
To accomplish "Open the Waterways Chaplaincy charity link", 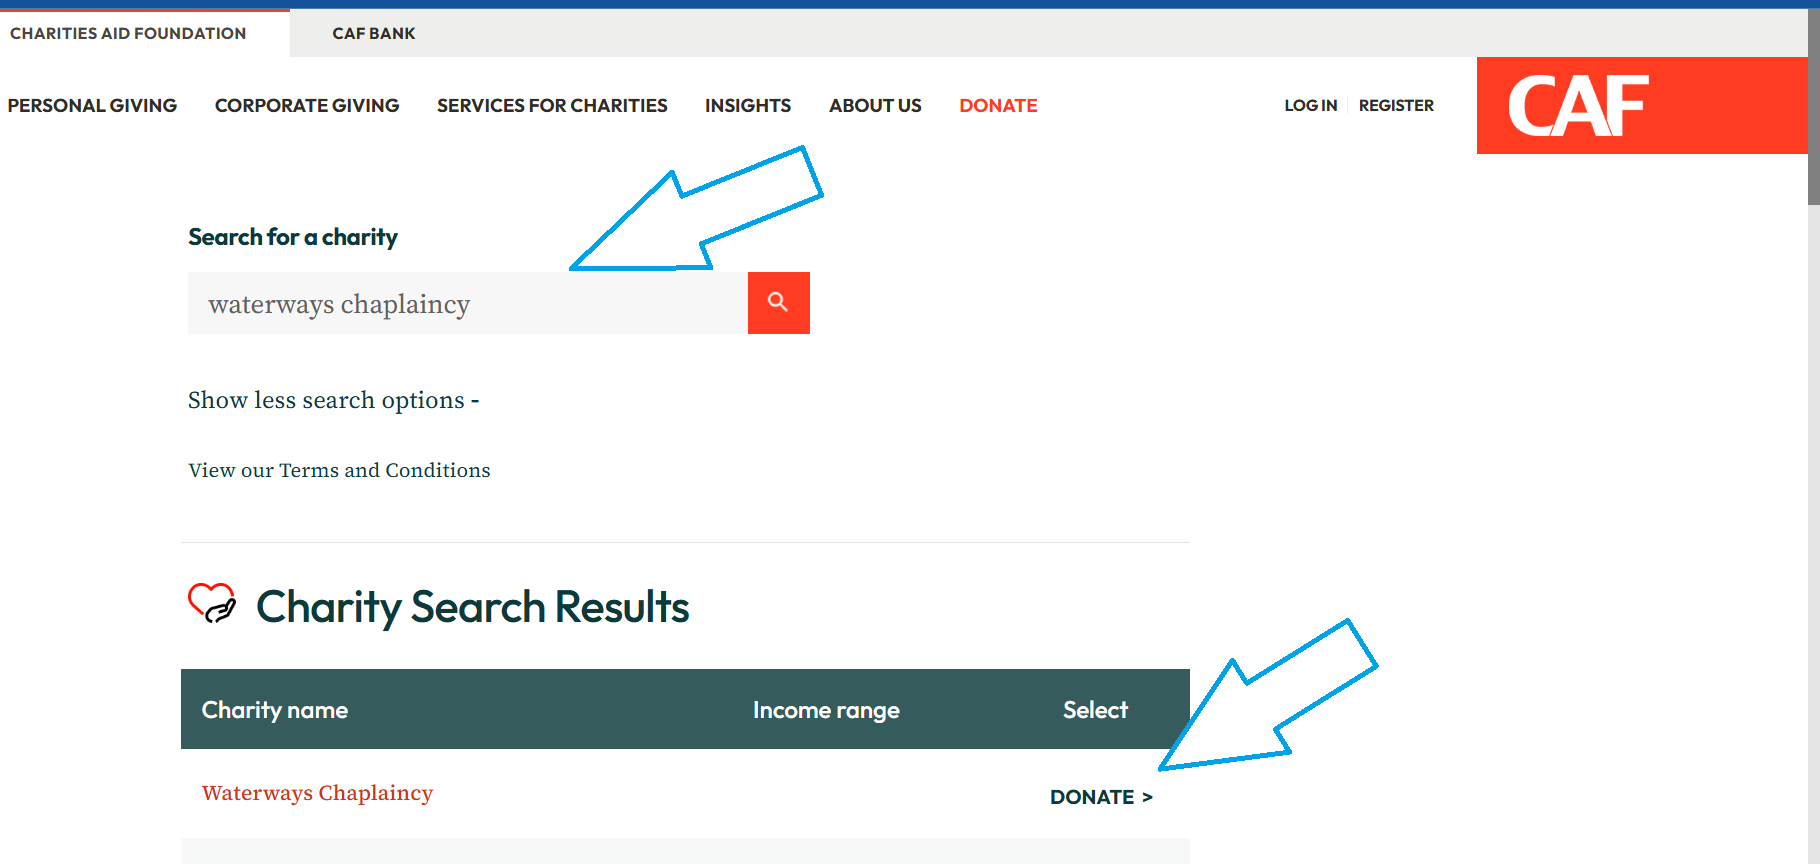I will coord(317,793).
